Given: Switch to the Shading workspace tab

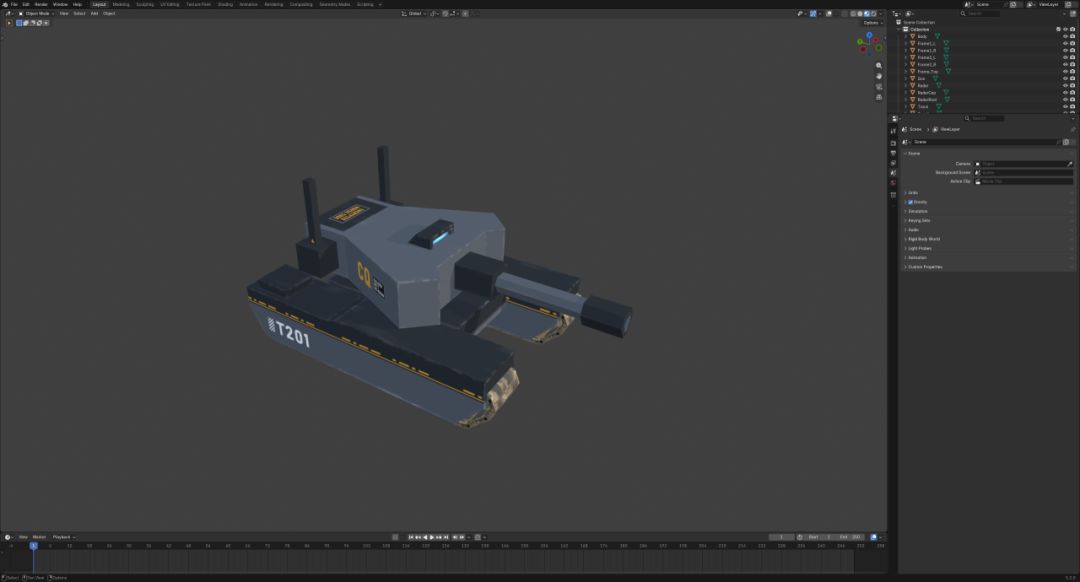Looking at the screenshot, I should pos(225,4).
